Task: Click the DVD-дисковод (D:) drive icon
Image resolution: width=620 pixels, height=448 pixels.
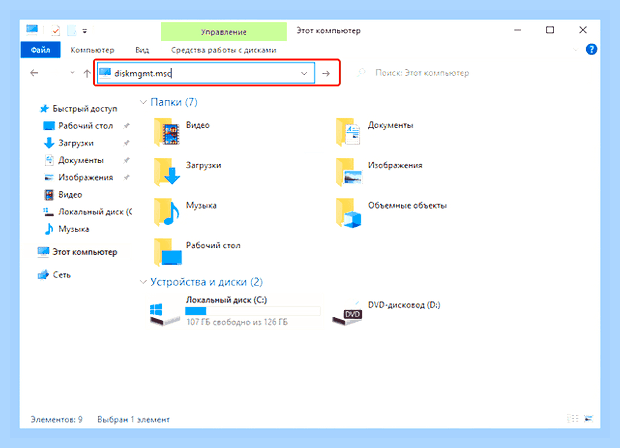Action: pos(347,314)
